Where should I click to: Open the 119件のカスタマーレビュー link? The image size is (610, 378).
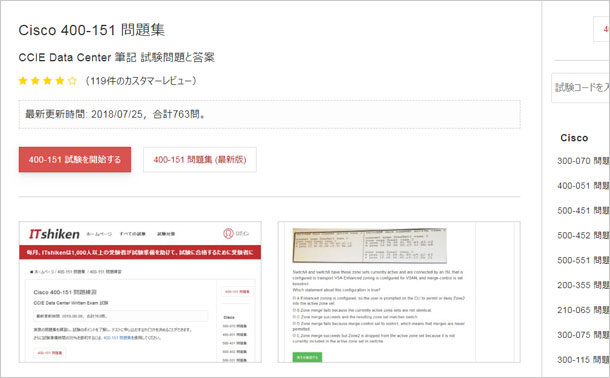click(141, 81)
